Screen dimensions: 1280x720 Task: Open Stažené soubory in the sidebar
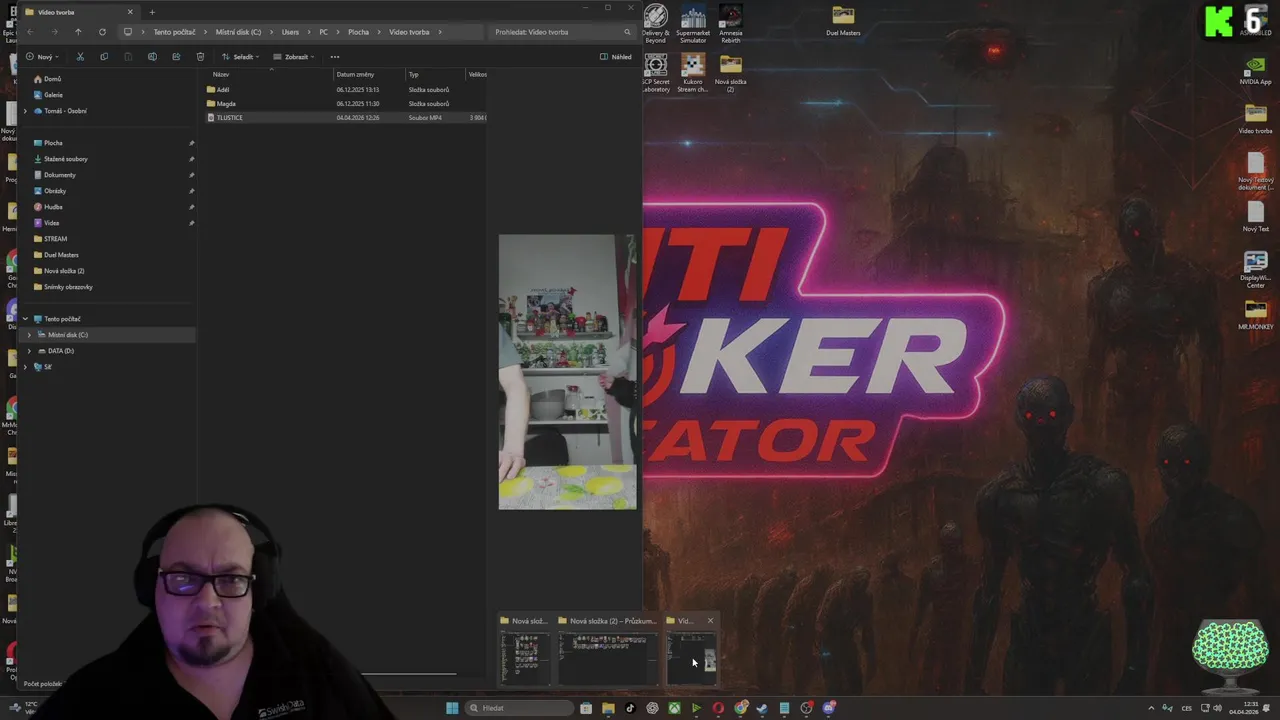65,159
